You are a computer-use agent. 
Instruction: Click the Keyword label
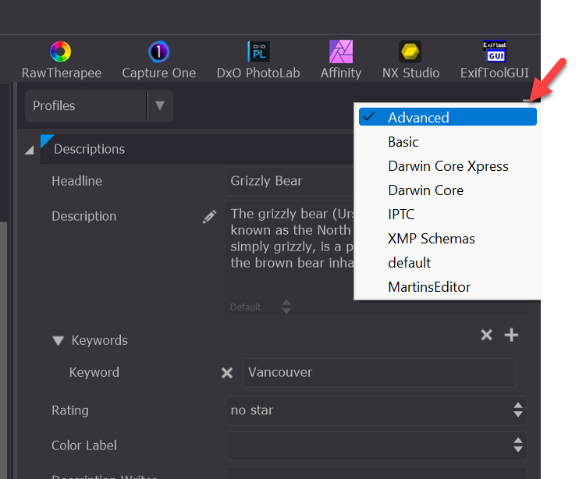coord(94,372)
